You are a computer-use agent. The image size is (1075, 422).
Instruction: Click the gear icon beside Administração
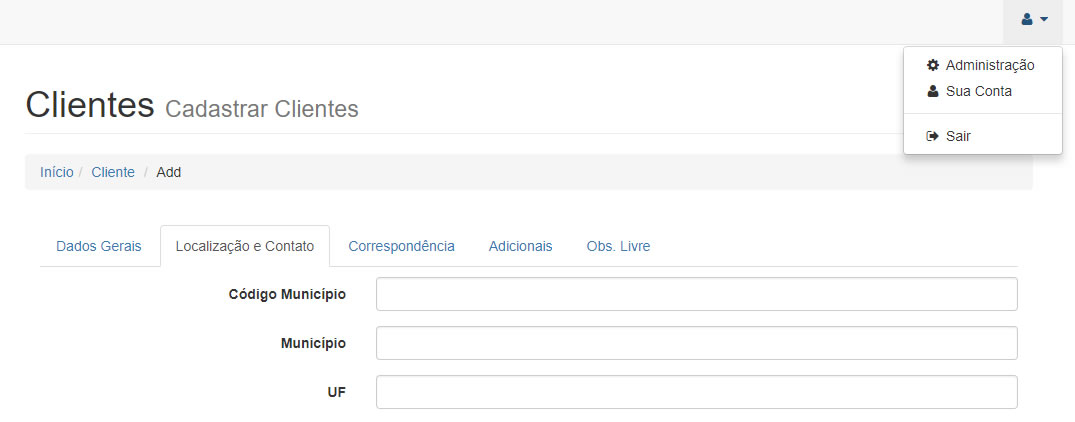pos(933,65)
